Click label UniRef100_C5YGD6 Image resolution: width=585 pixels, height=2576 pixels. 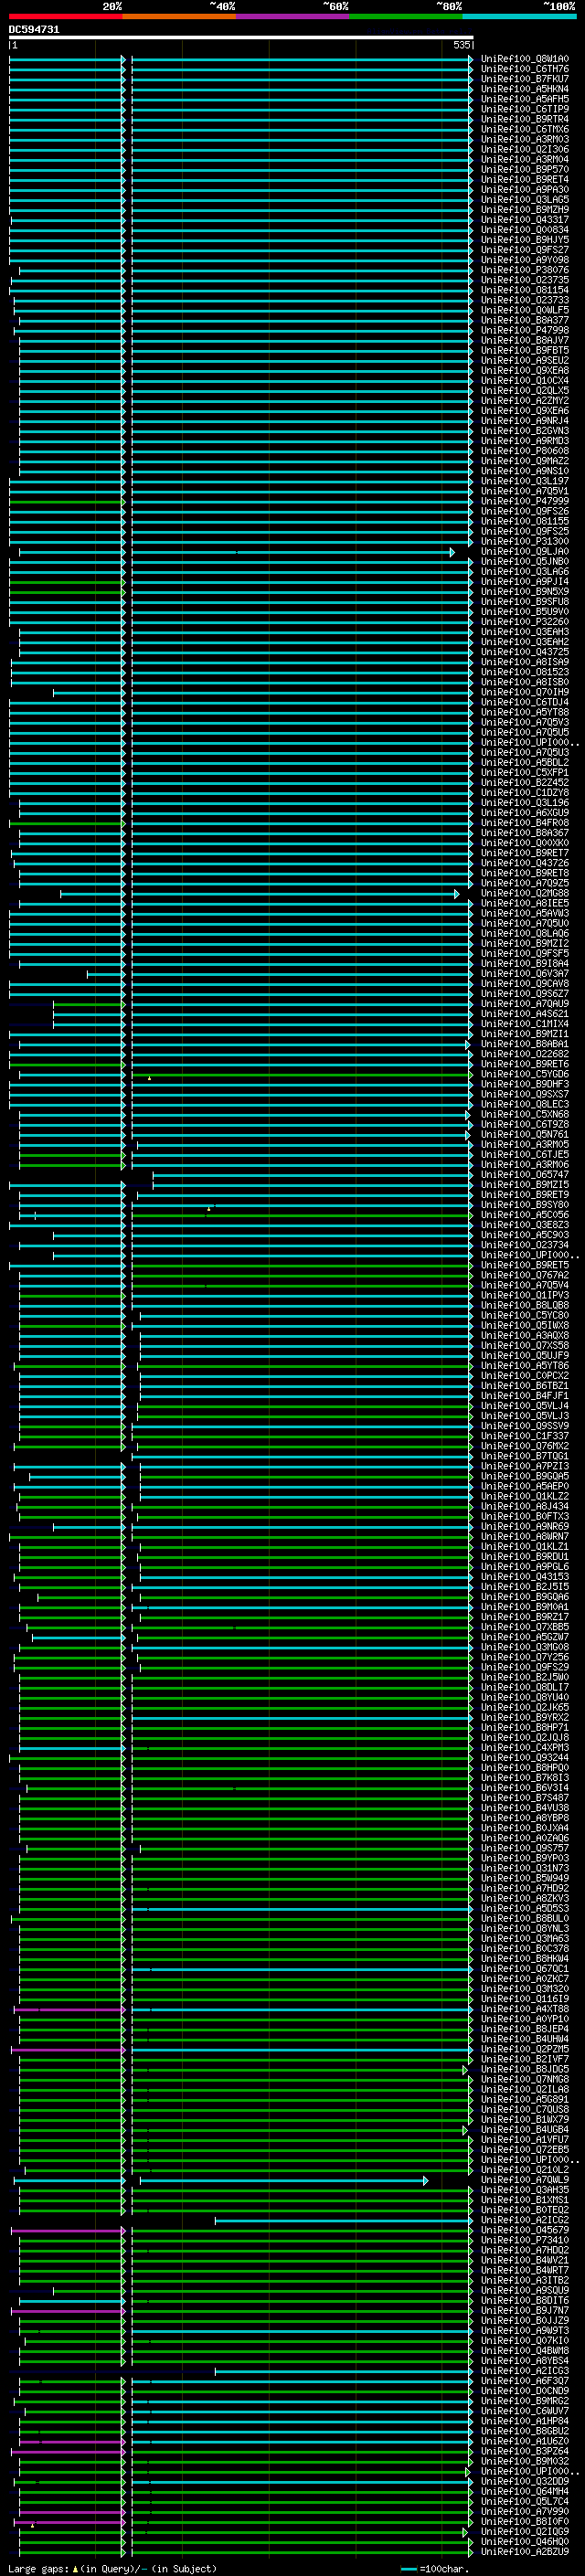click(525, 1074)
